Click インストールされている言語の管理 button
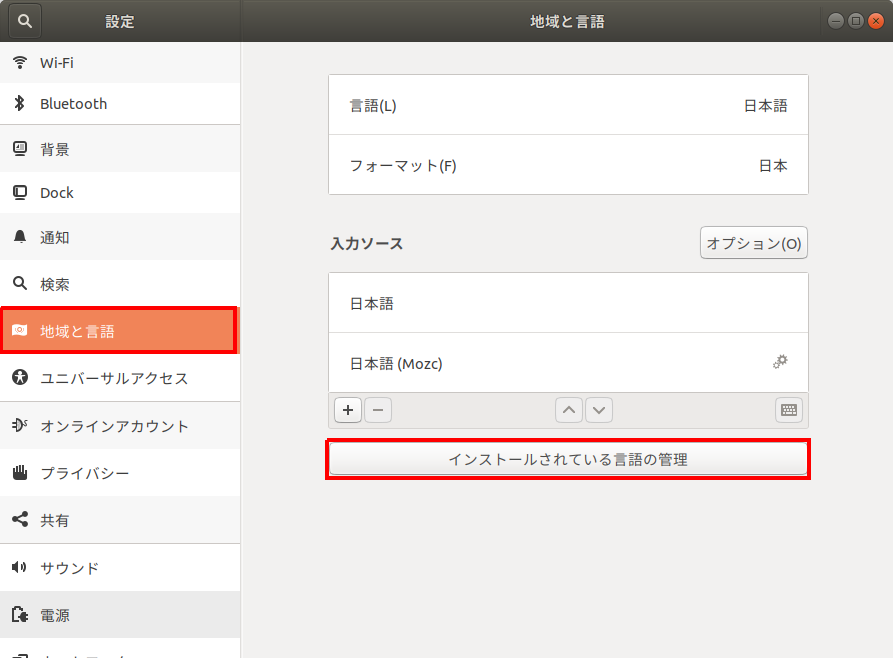The image size is (893, 658). [568, 460]
